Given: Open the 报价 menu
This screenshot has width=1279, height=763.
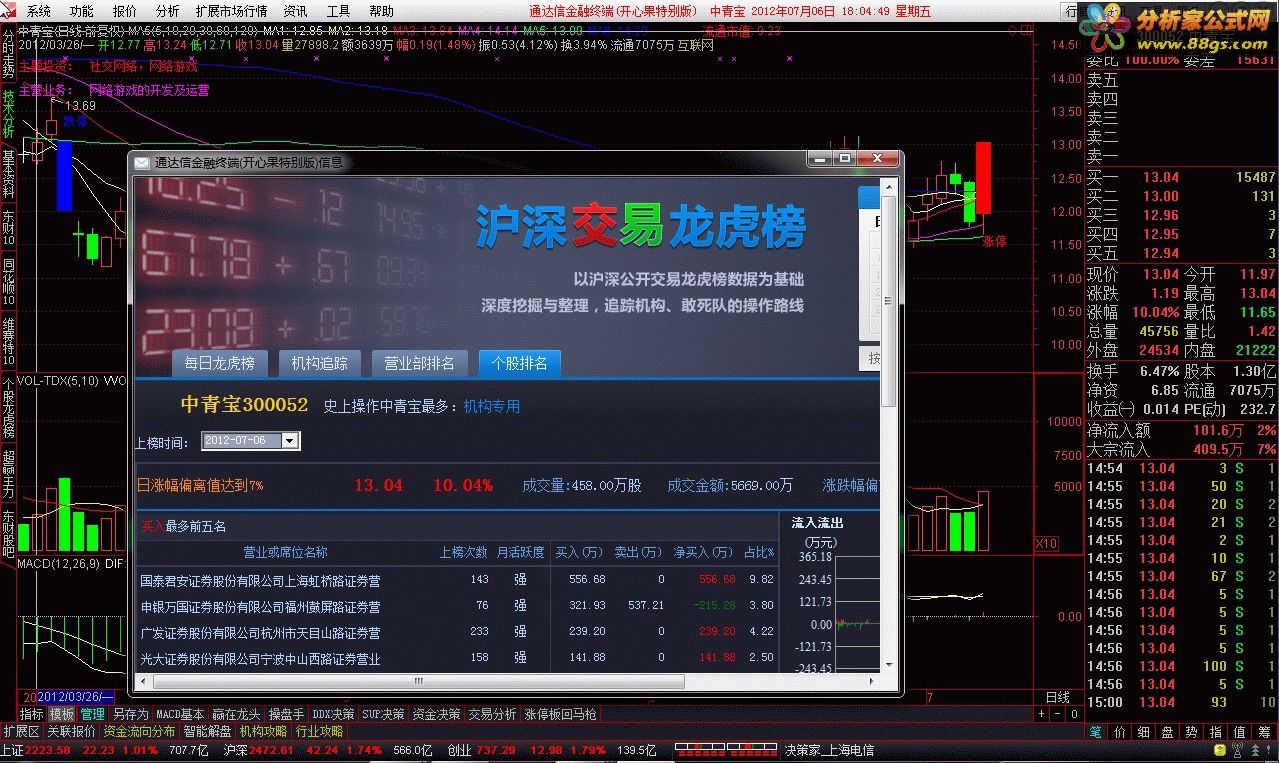Looking at the screenshot, I should (125, 11).
